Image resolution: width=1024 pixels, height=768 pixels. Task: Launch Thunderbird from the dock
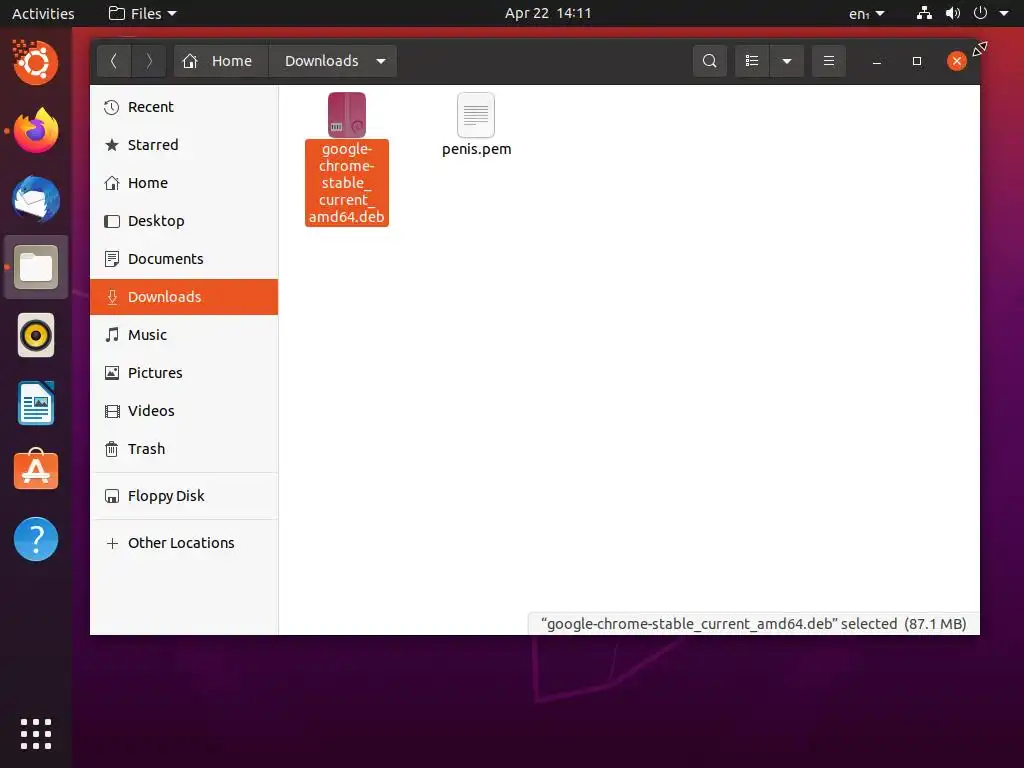click(36, 199)
